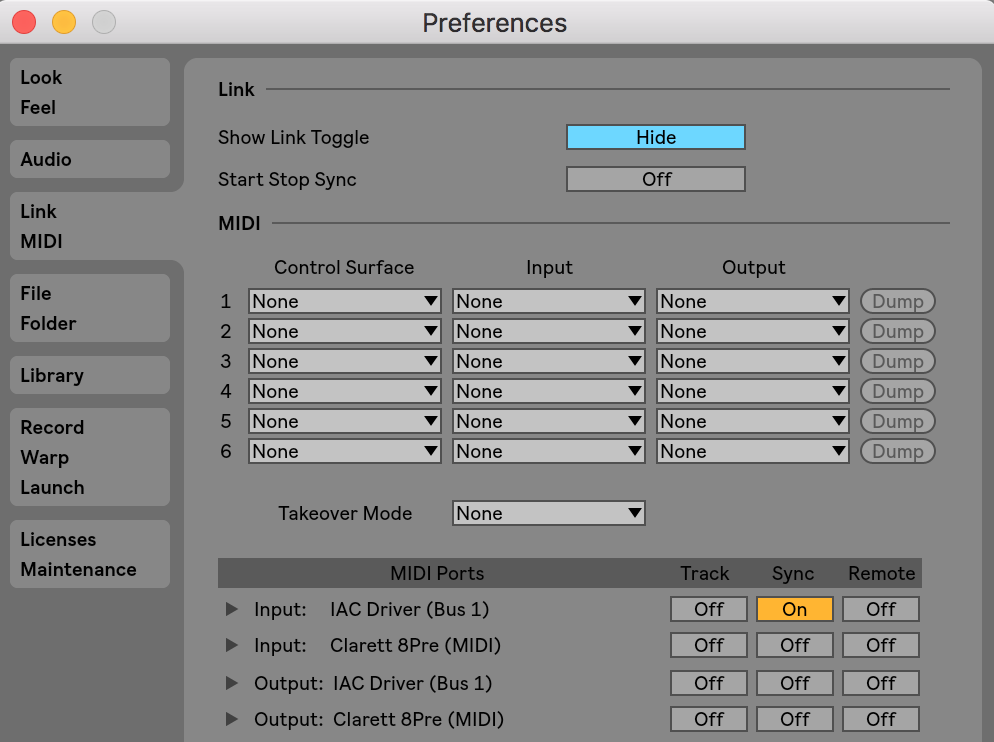The height and width of the screenshot is (742, 994).
Task: Expand Output Clarett 8Pre (MIDI) port
Action: tap(232, 719)
